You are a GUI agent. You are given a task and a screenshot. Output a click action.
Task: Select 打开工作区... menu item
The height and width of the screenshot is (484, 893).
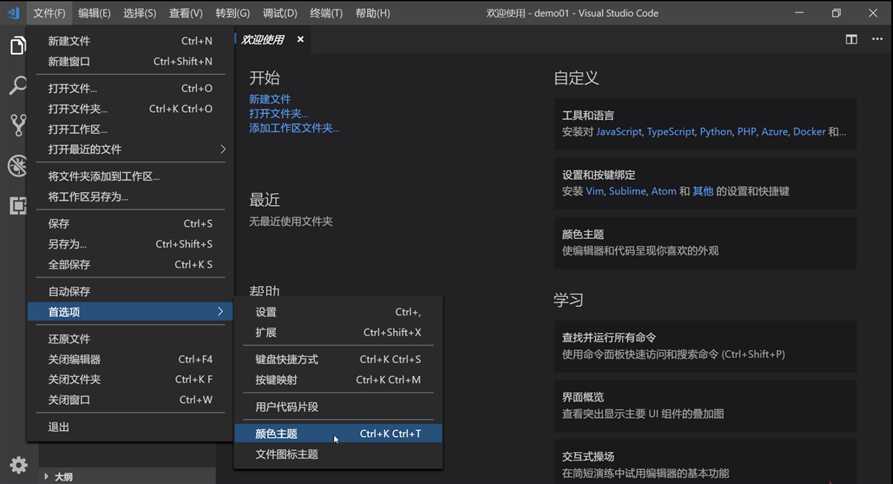click(x=130, y=129)
